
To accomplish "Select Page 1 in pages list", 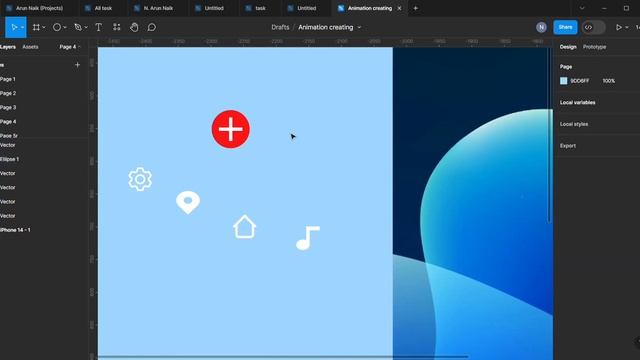I will pos(8,79).
